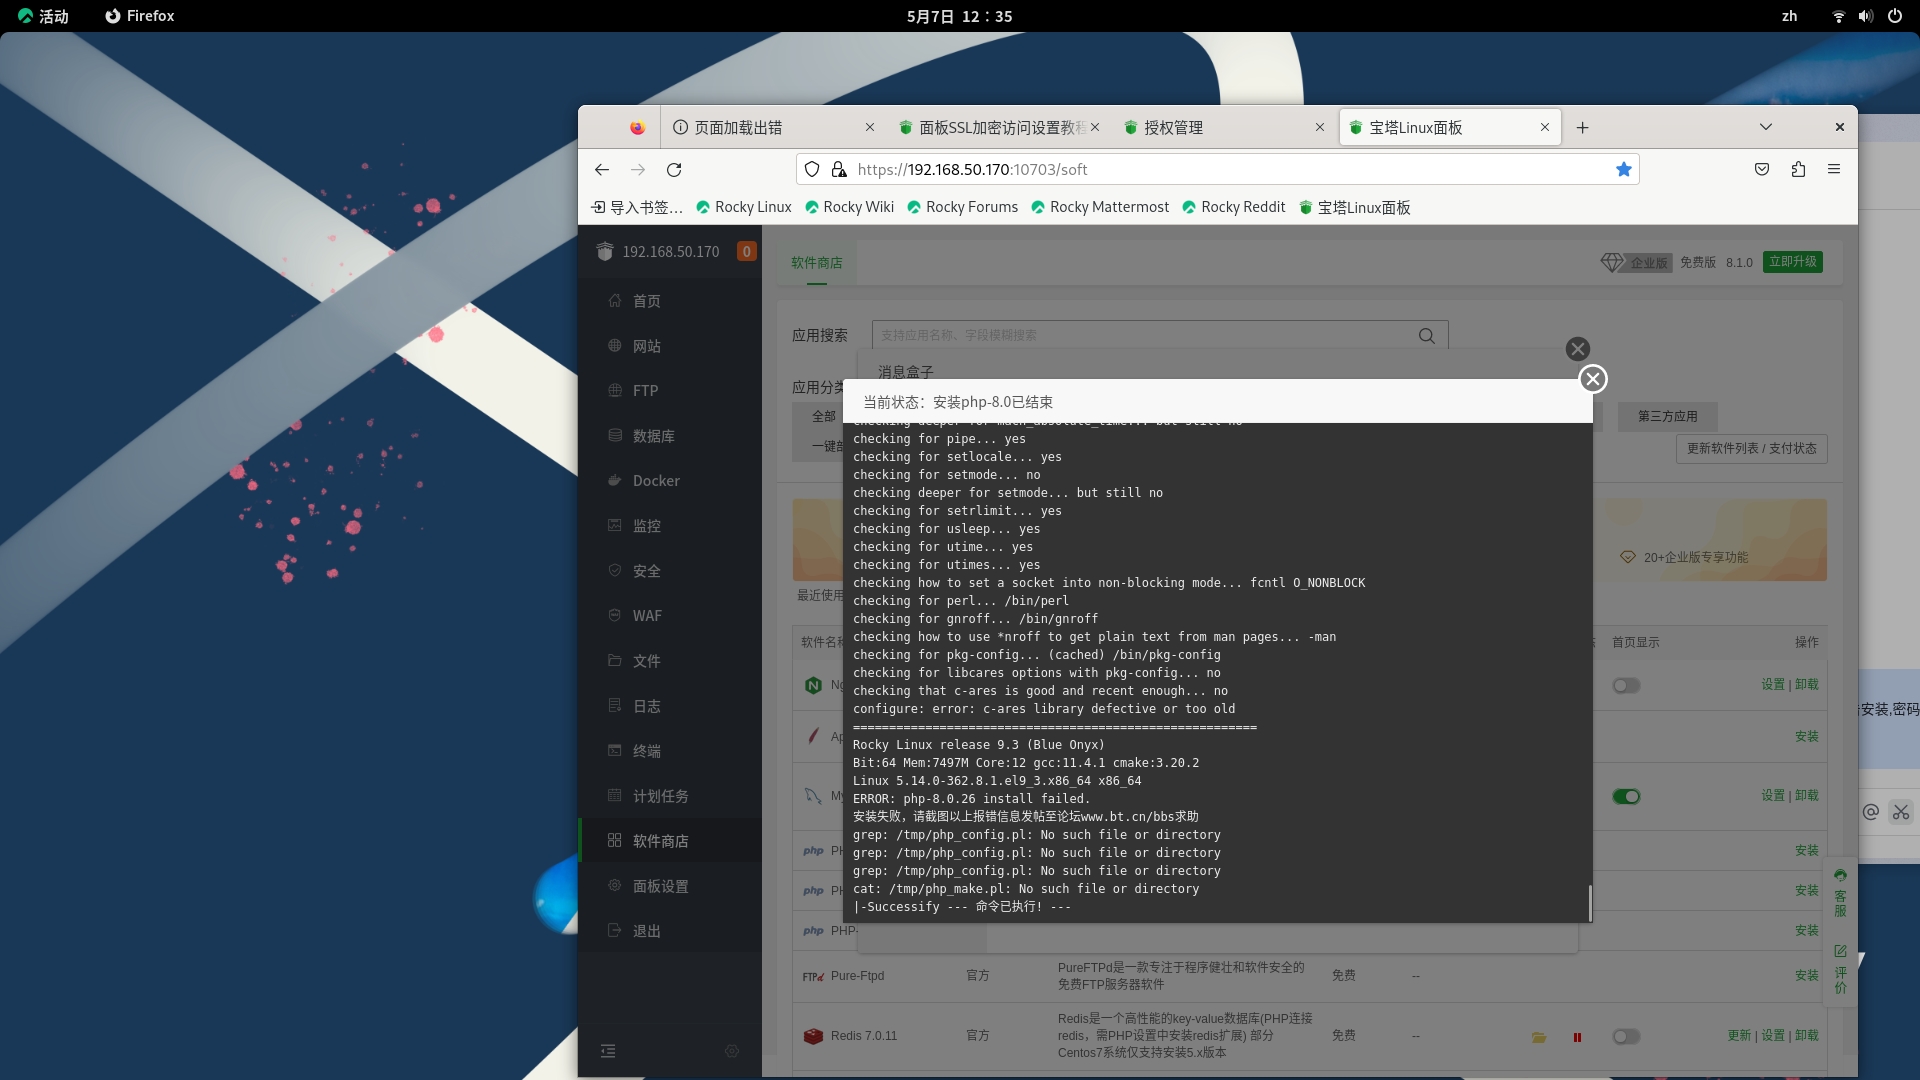Click the message count badge 0
Screen dimensions: 1920x1080
(746, 252)
